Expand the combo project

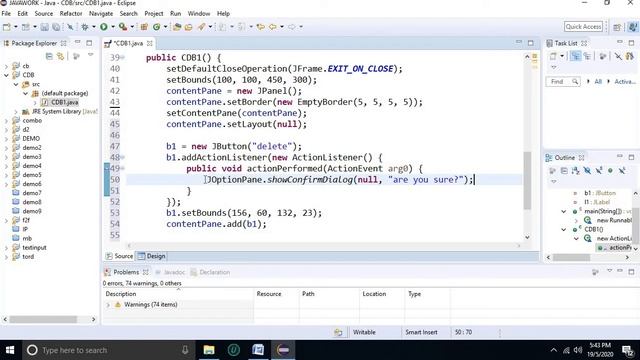point(6,120)
